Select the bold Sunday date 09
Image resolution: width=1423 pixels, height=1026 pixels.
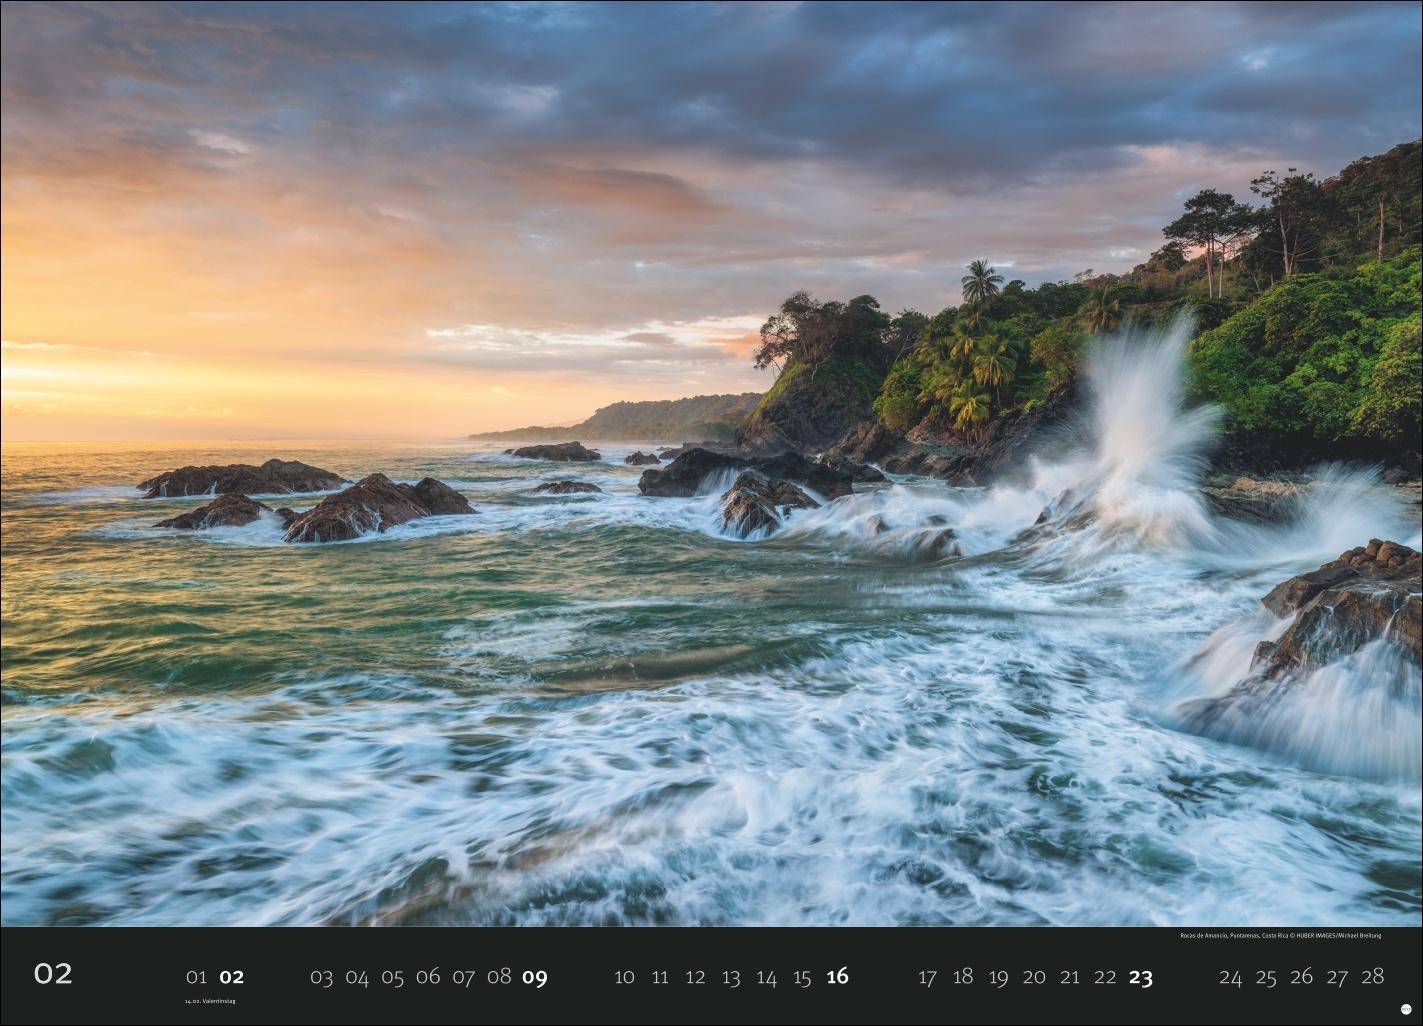click(x=535, y=977)
